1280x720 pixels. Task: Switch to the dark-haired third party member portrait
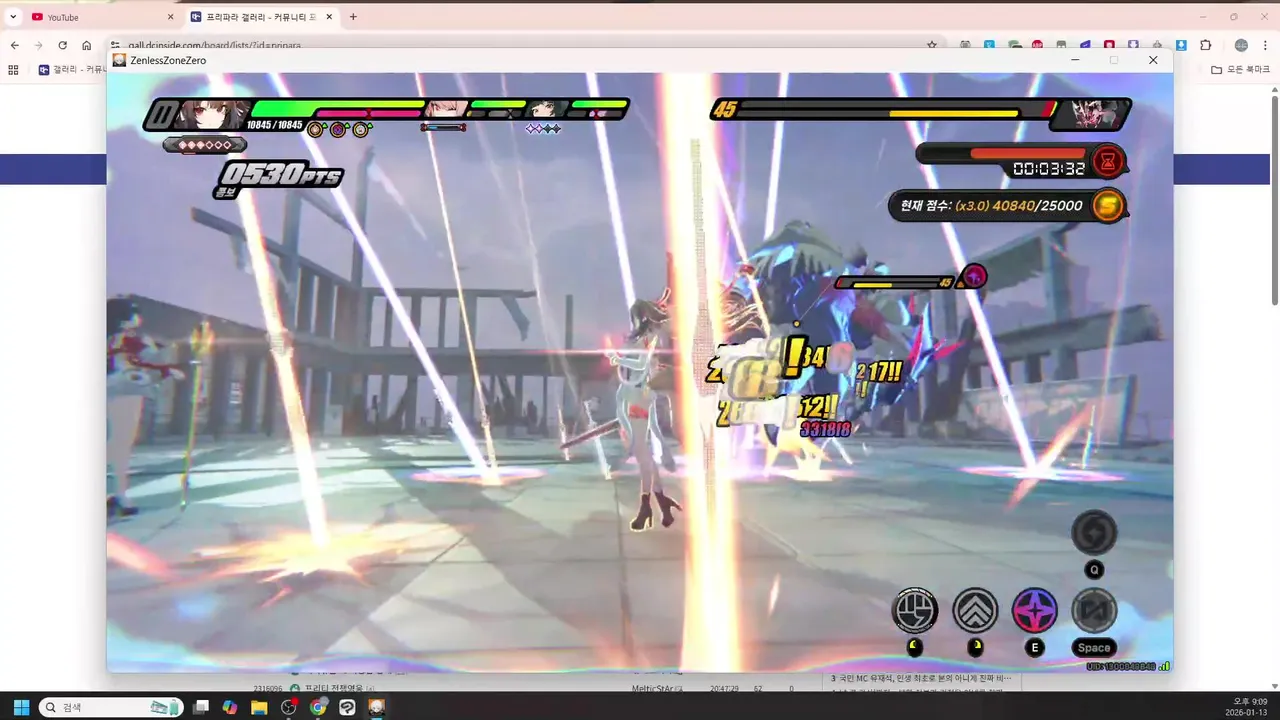545,109
